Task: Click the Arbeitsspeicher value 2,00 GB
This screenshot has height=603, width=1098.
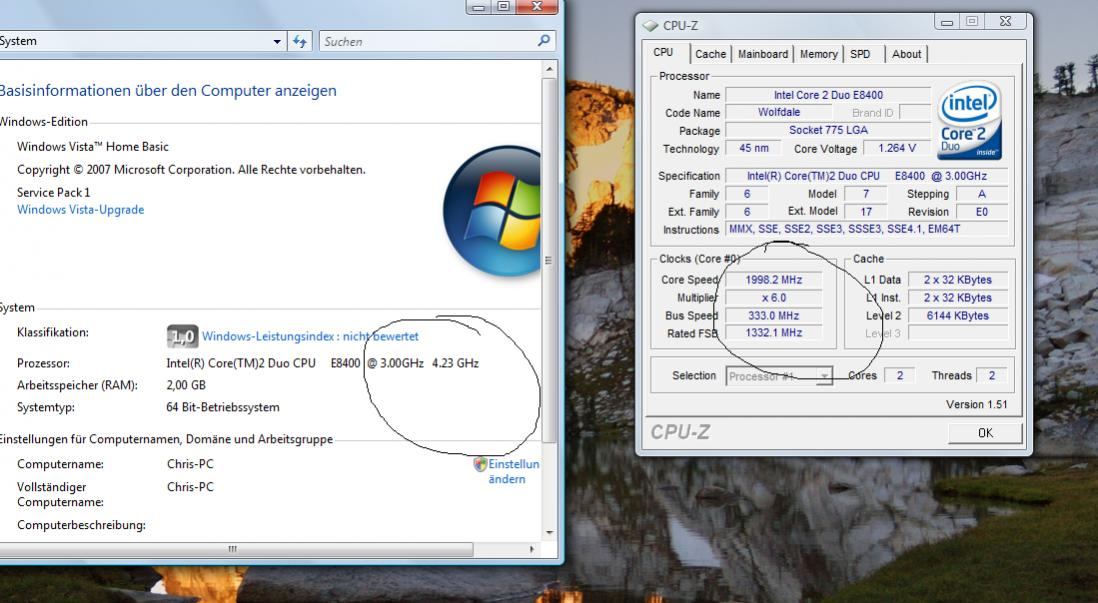Action: [x=186, y=385]
